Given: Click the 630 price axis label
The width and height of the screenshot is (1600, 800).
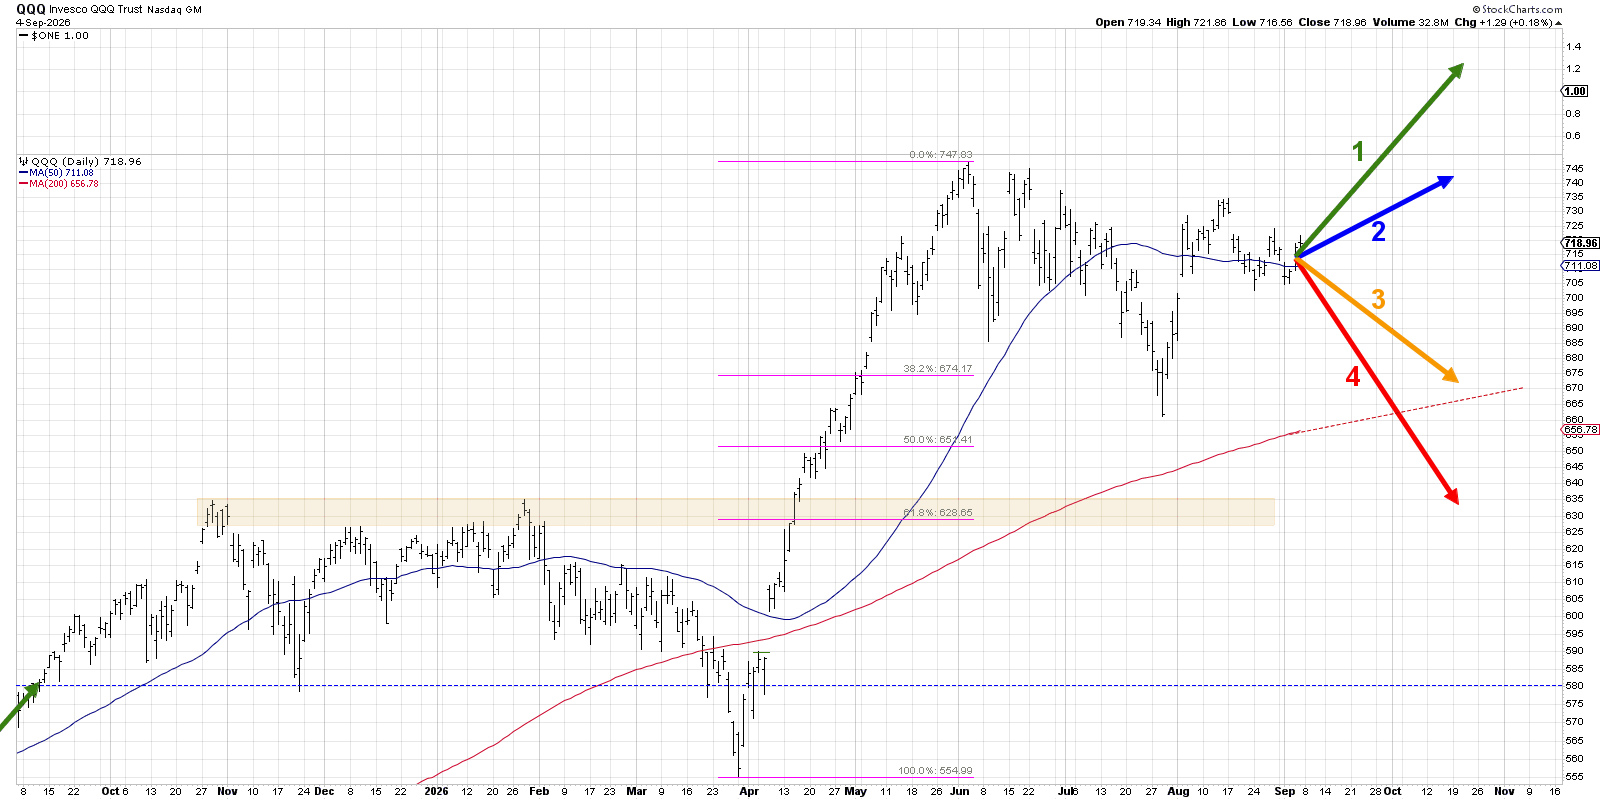Looking at the screenshot, I should click(x=1574, y=516).
